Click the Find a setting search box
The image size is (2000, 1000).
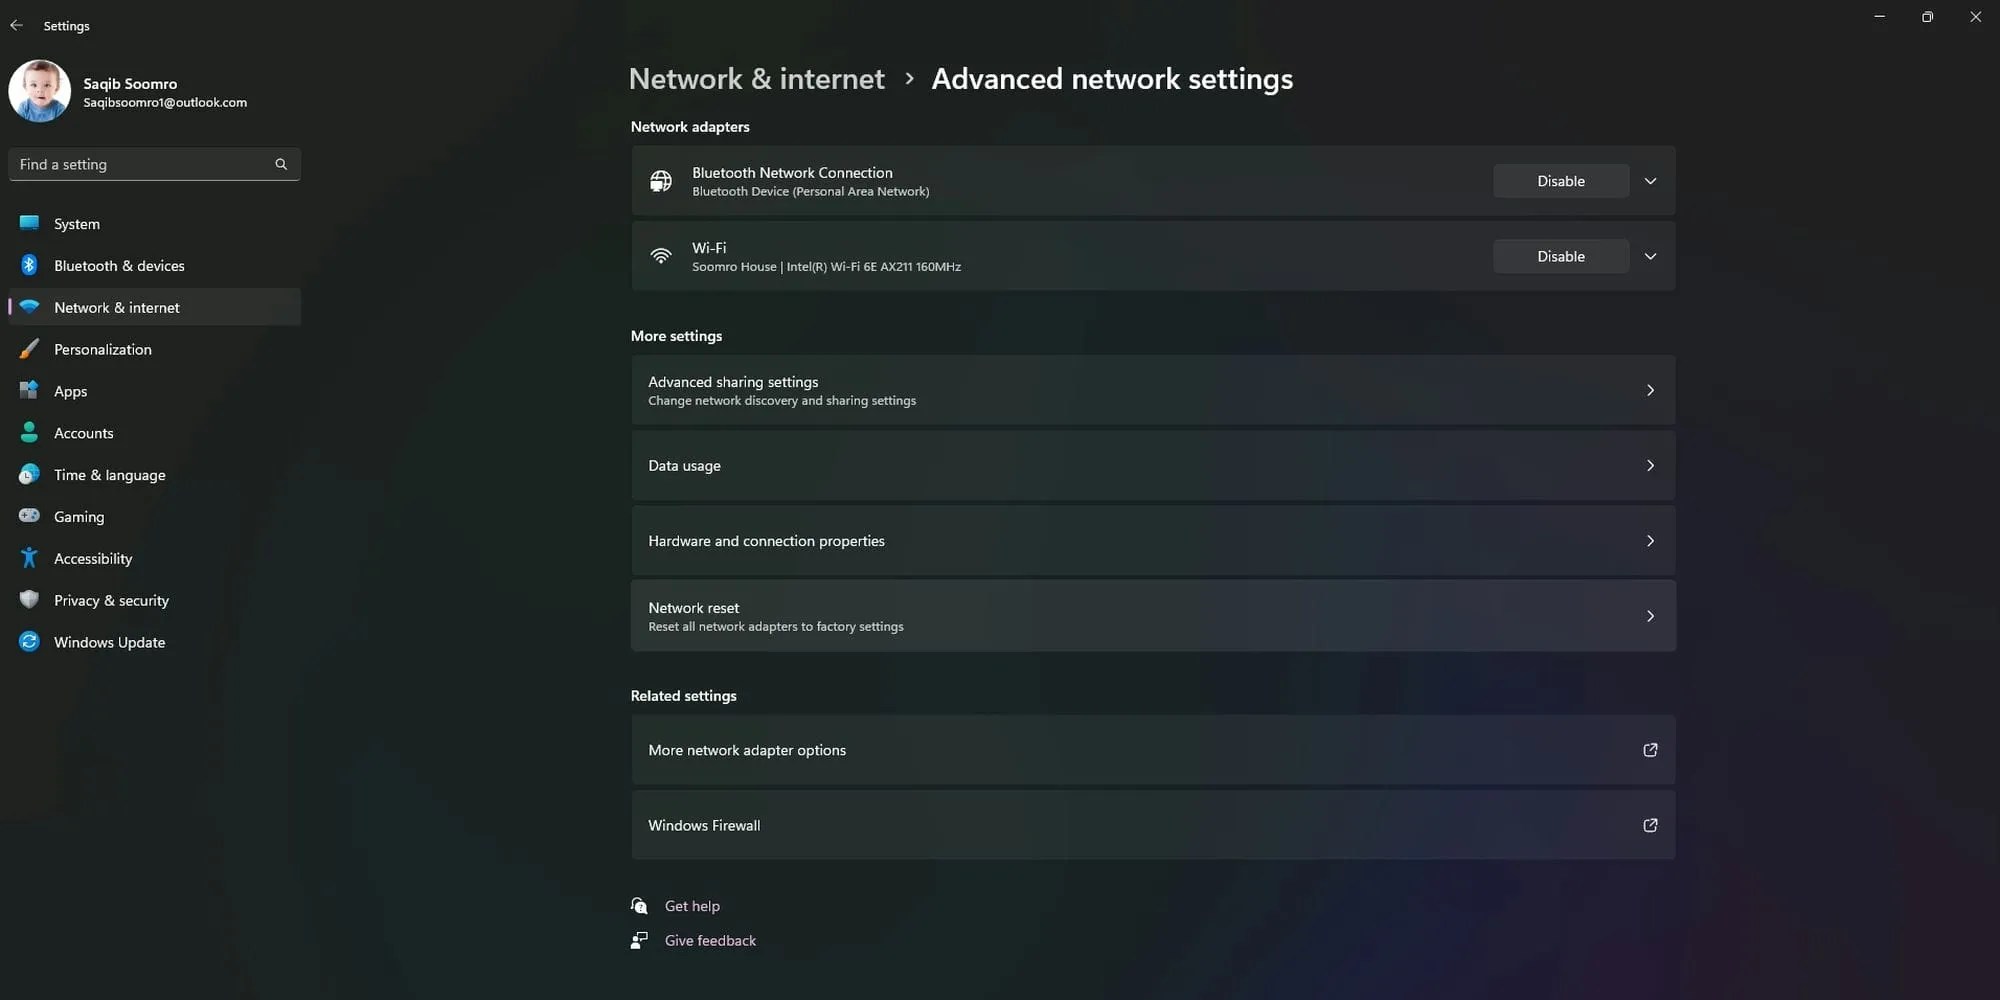point(140,164)
